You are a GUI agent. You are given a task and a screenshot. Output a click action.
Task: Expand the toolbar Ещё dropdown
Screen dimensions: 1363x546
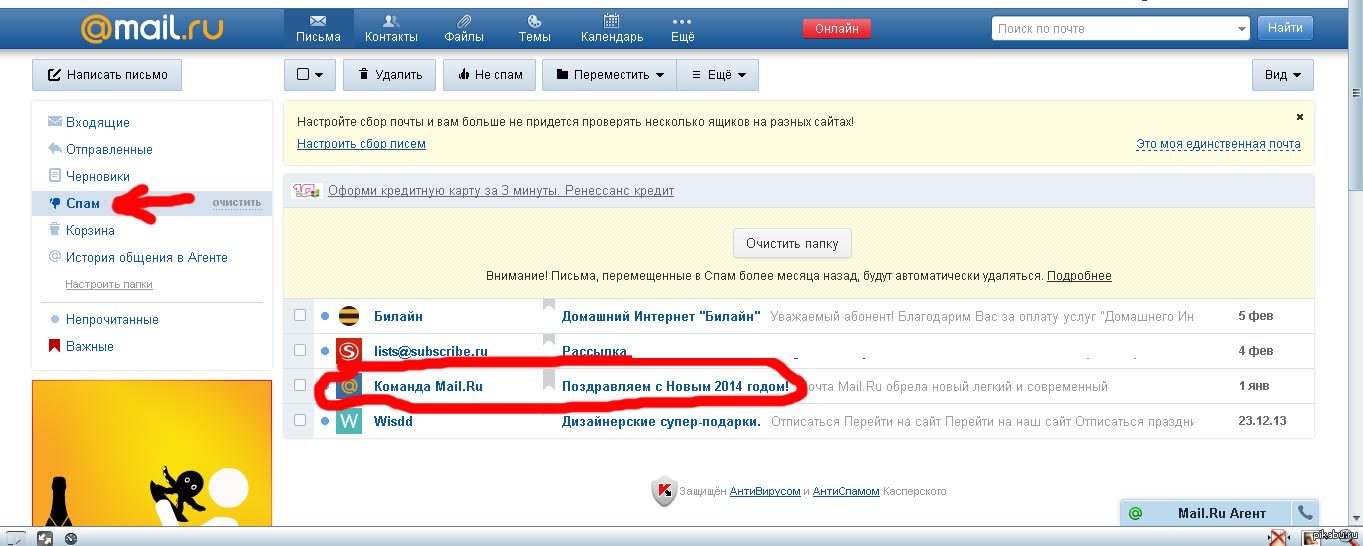(718, 74)
